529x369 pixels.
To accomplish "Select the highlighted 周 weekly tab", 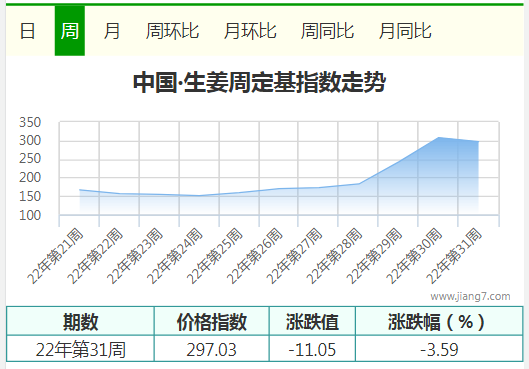I will 70,31.
